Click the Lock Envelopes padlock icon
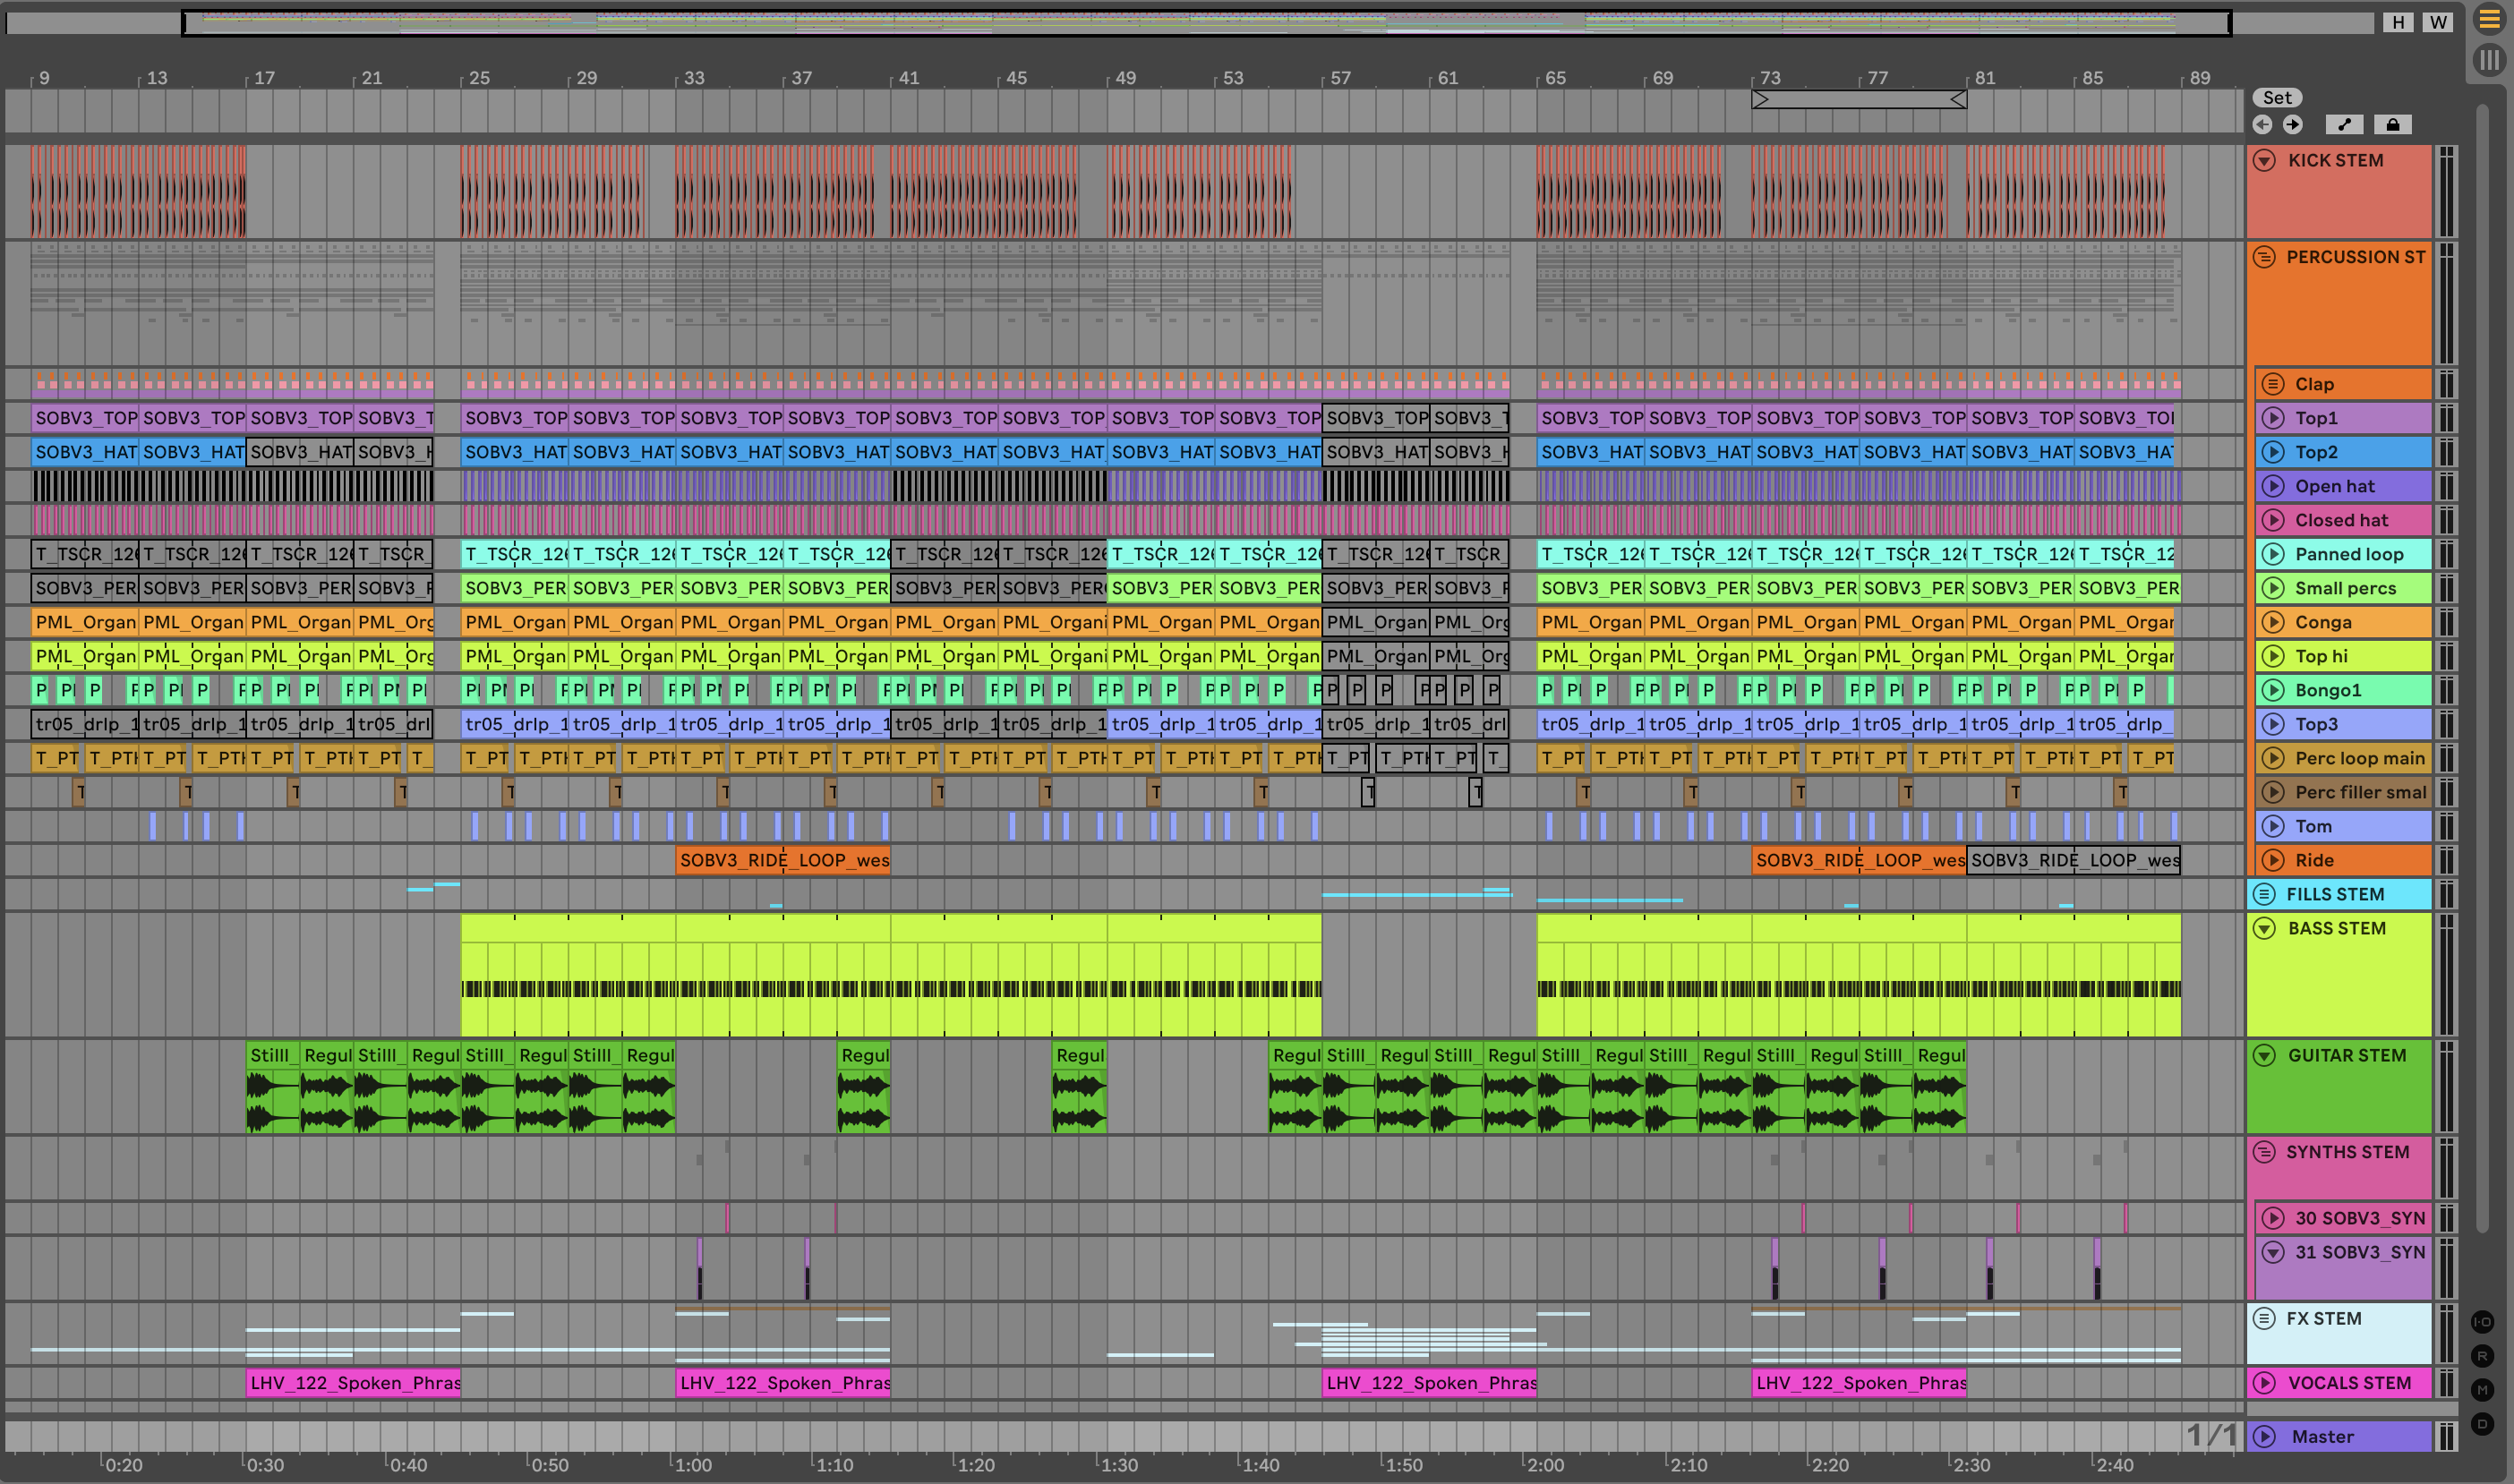The width and height of the screenshot is (2514, 1484). click(x=2392, y=125)
